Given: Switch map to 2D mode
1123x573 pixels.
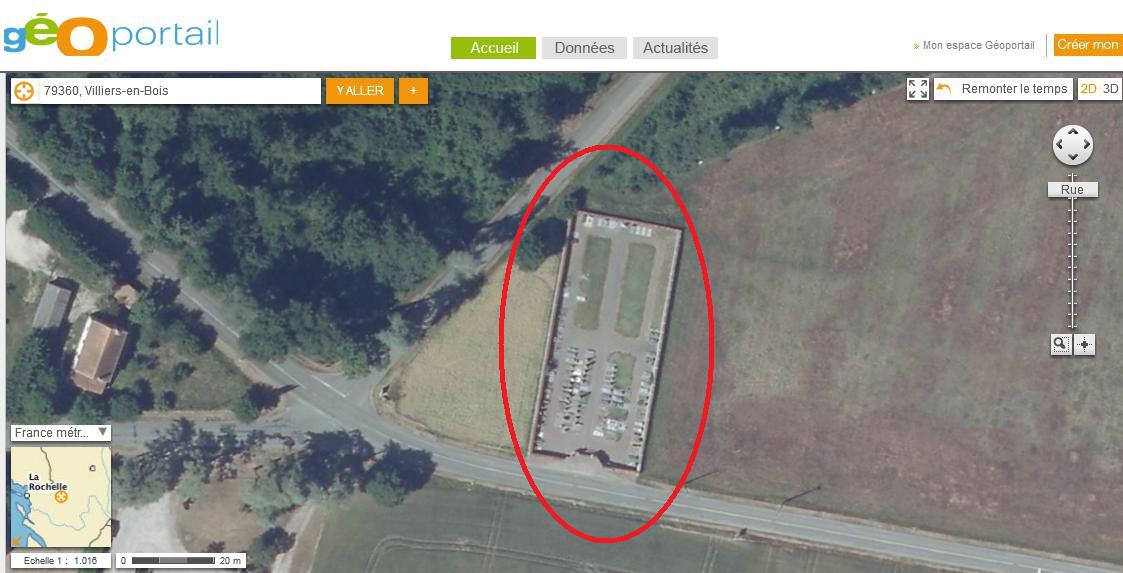Looking at the screenshot, I should click(1089, 89).
